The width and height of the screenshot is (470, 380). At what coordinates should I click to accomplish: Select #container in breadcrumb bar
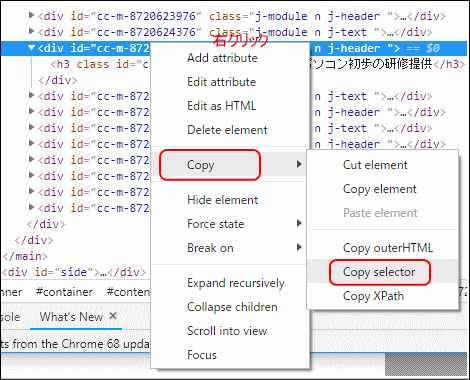tap(64, 292)
